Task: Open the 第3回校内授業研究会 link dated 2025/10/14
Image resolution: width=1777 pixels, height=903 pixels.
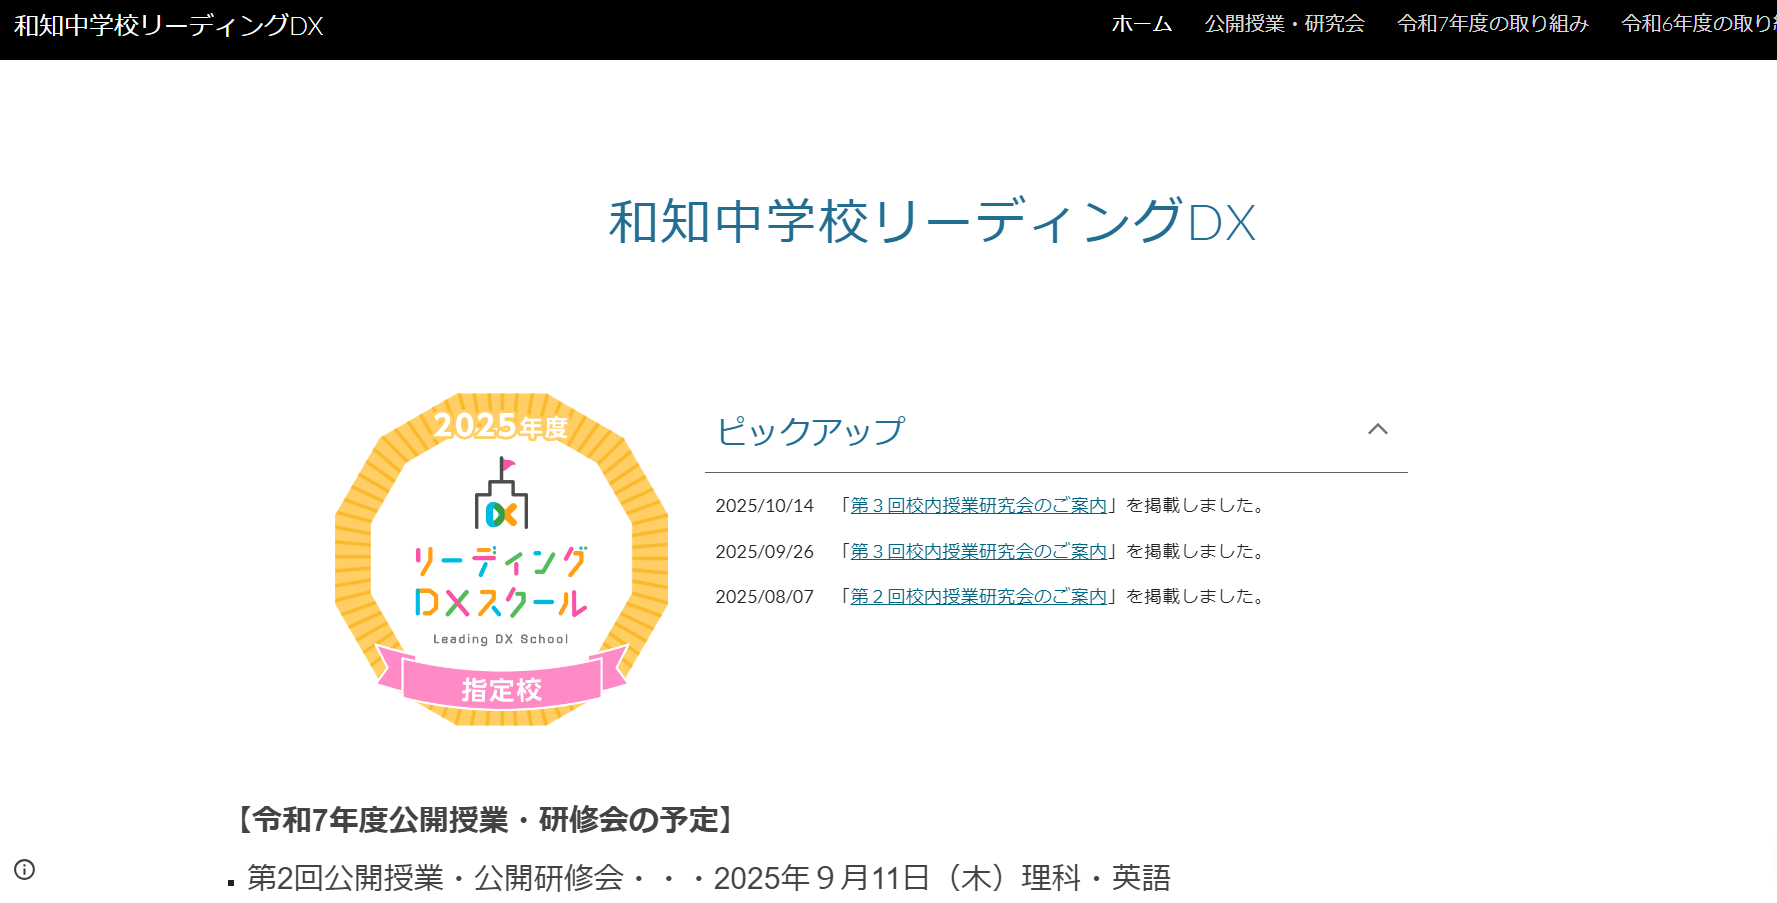Action: [978, 506]
